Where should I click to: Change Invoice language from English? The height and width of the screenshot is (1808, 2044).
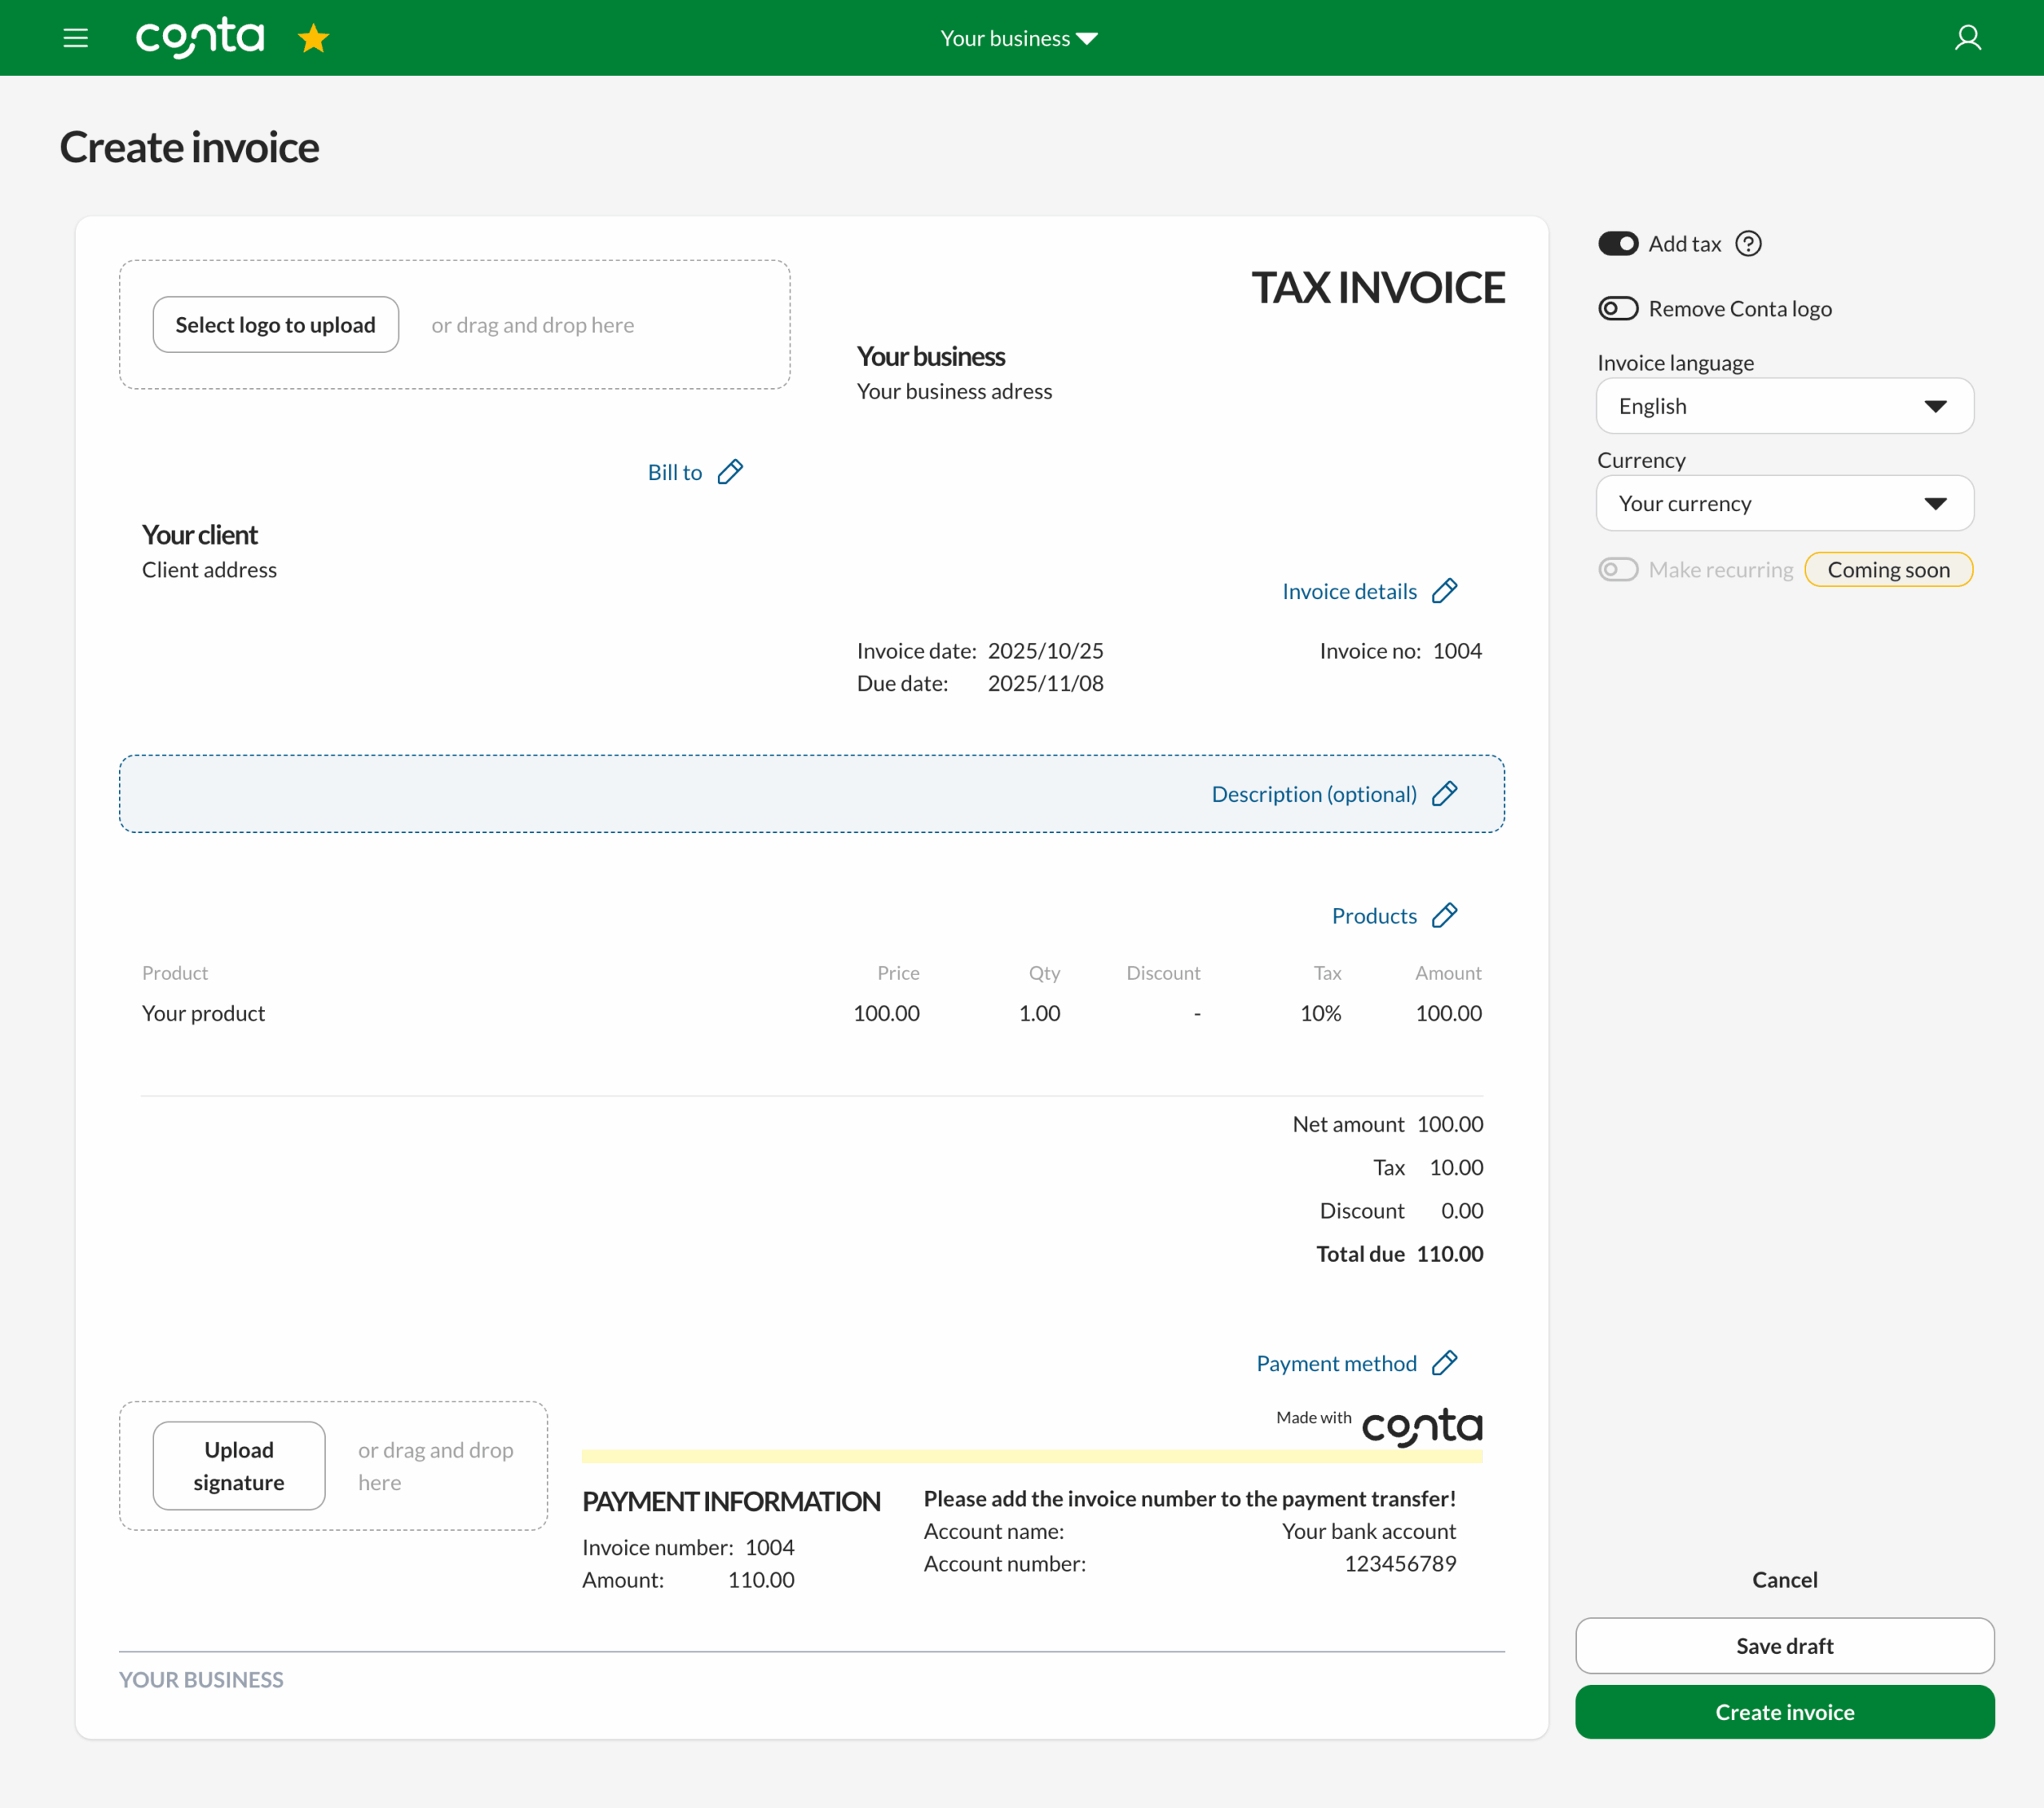coord(1784,406)
